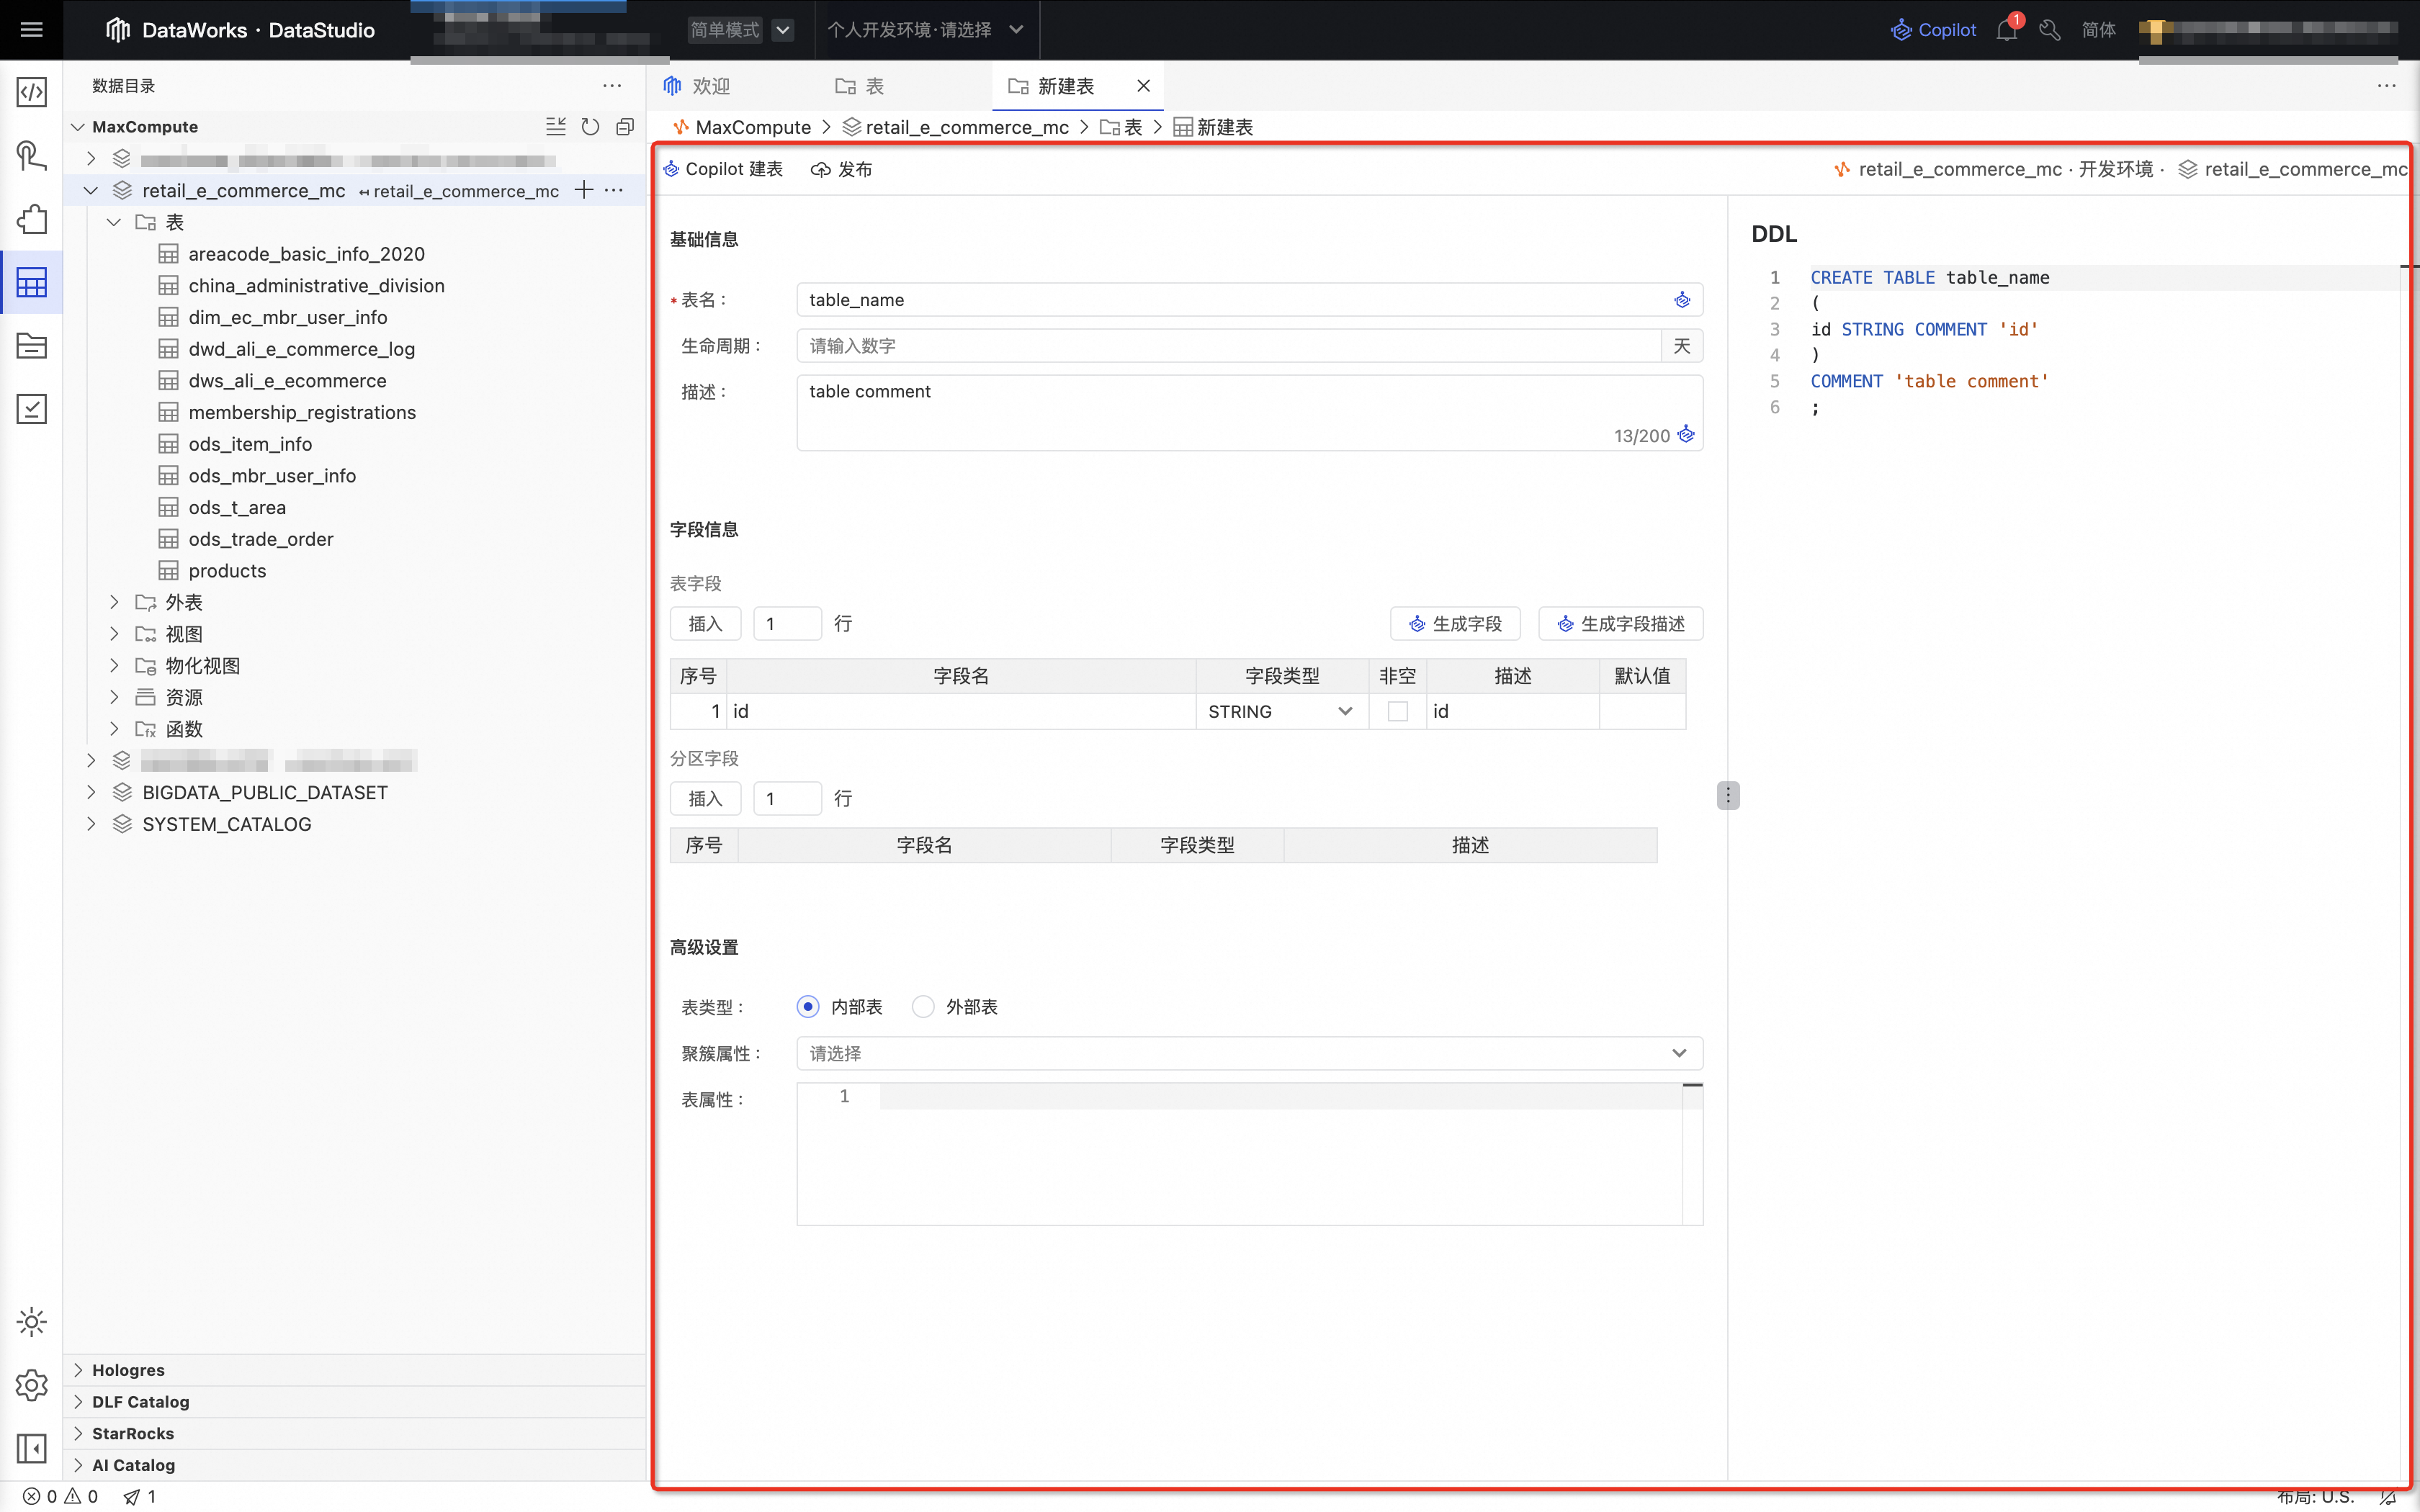
Task: Click 生成字段描述 generate descriptions button
Action: [x=1620, y=624]
